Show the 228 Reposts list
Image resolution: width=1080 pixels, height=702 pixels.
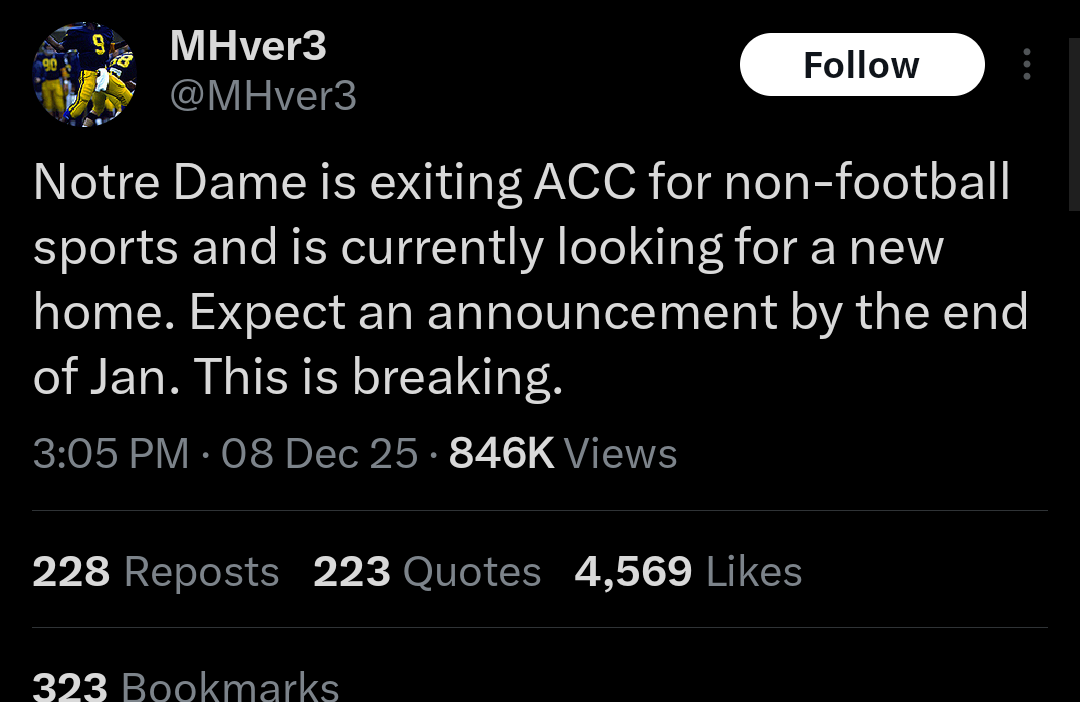(155, 572)
